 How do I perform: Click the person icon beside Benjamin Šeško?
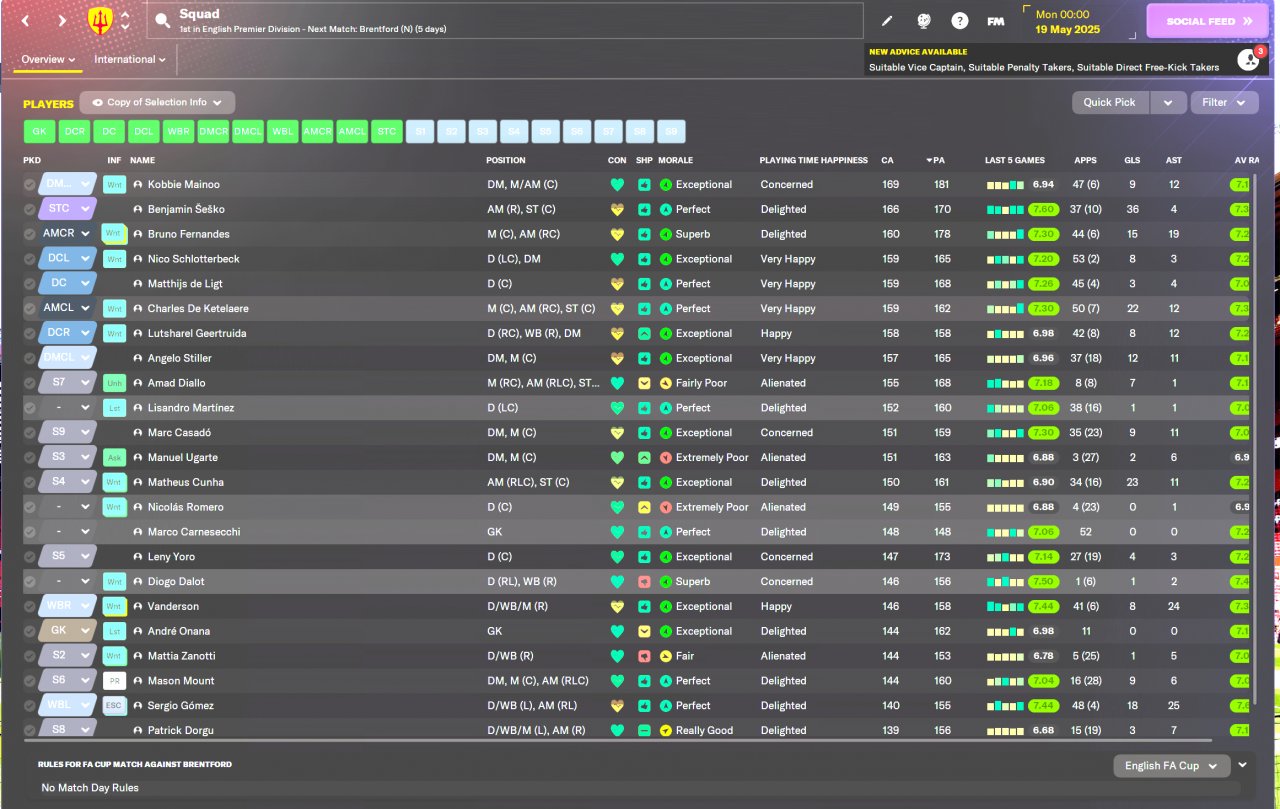138,210
